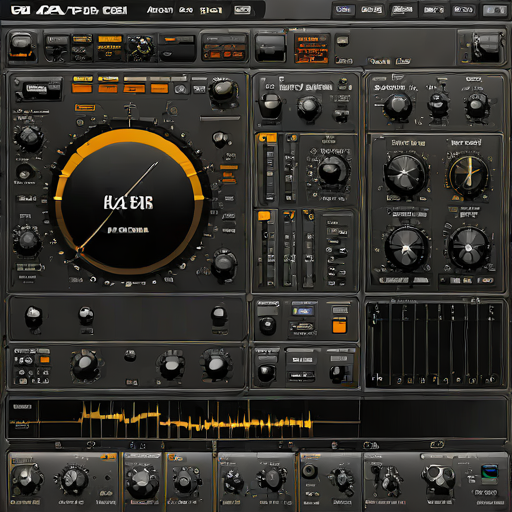Toggle the first orange button above the main dial

coord(82,88)
